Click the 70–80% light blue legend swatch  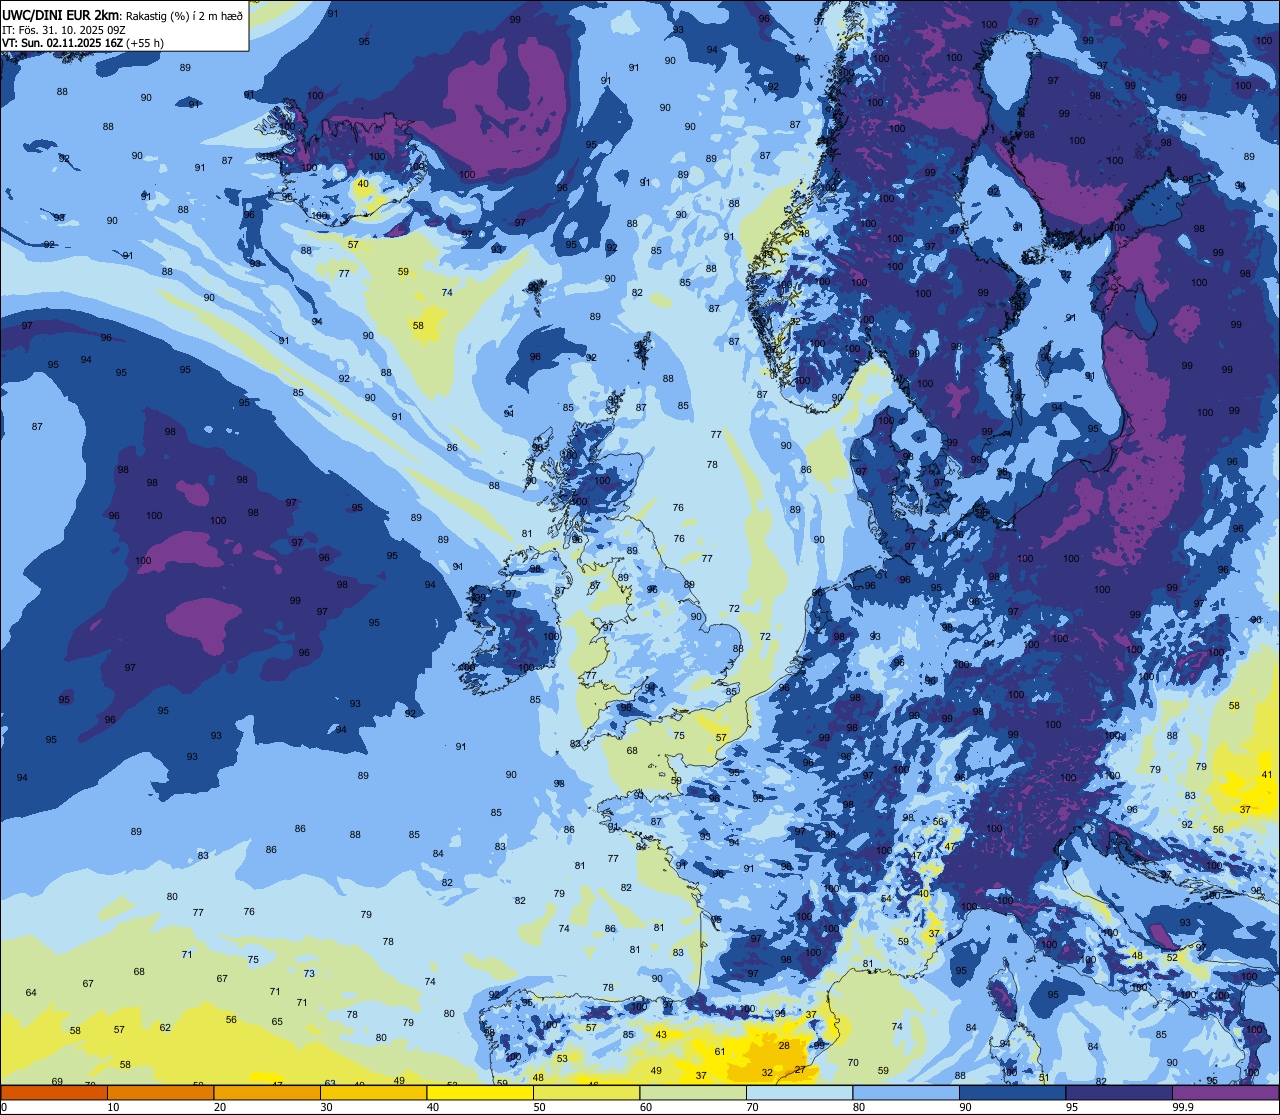point(799,1092)
